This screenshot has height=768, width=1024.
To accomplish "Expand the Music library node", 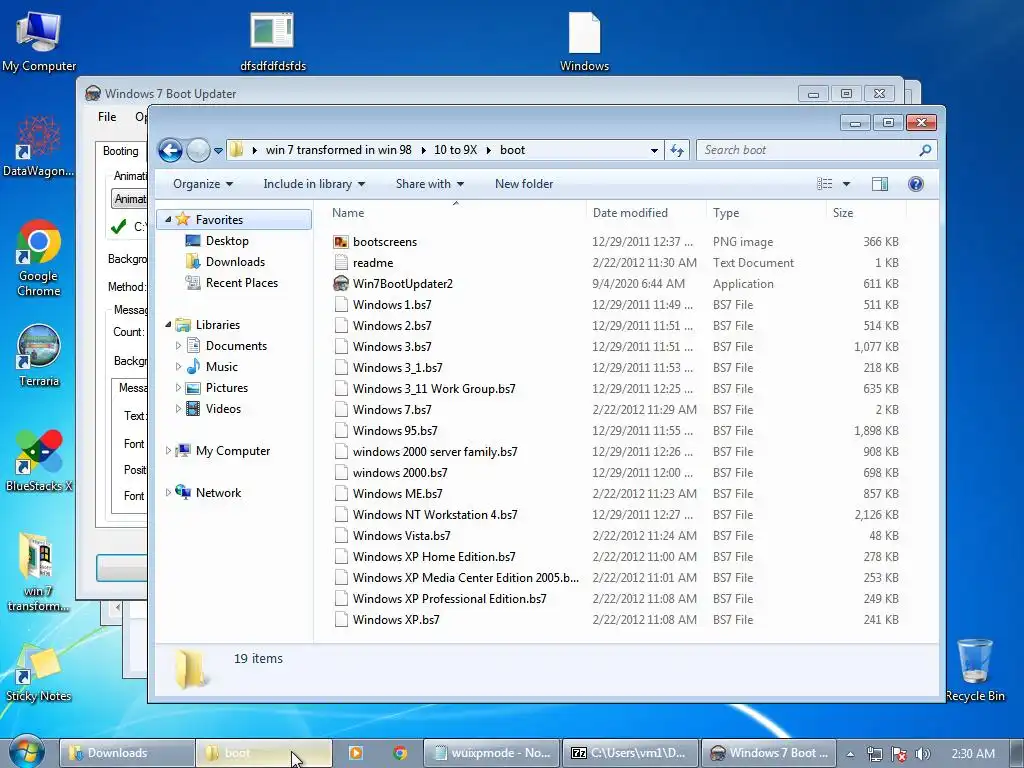I will click(178, 366).
